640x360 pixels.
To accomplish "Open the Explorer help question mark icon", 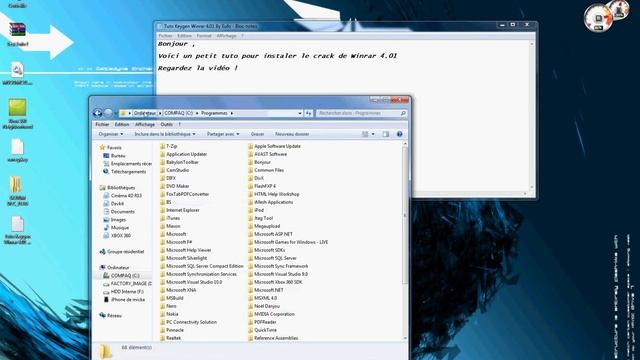I will (400, 134).
